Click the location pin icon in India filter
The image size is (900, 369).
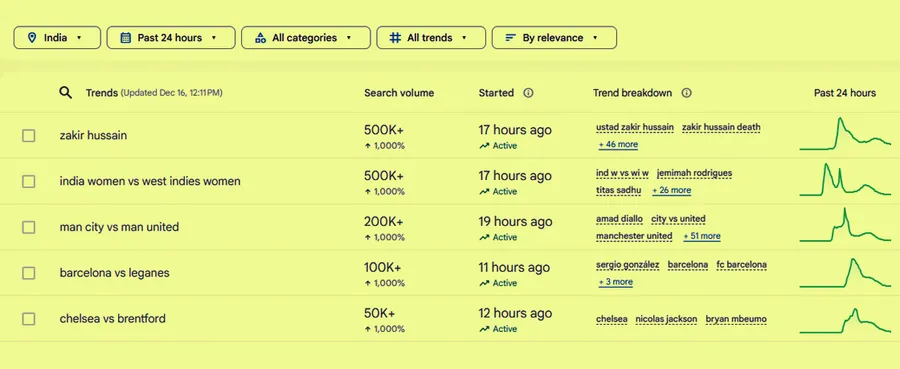(x=33, y=38)
